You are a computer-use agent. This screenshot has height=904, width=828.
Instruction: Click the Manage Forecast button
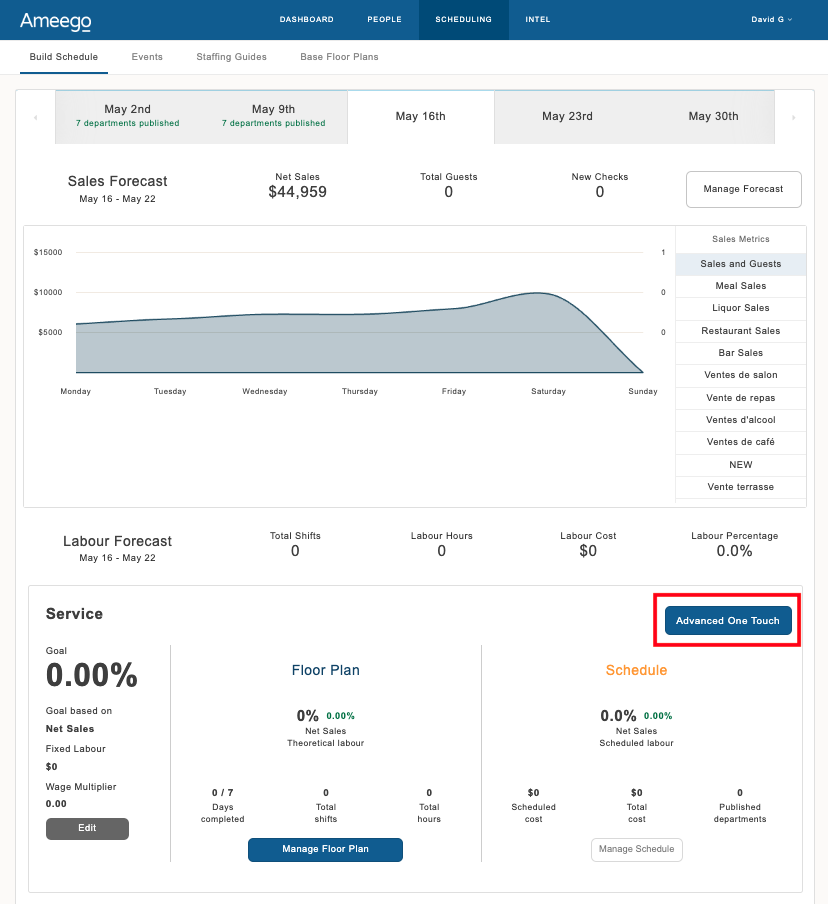pos(743,189)
